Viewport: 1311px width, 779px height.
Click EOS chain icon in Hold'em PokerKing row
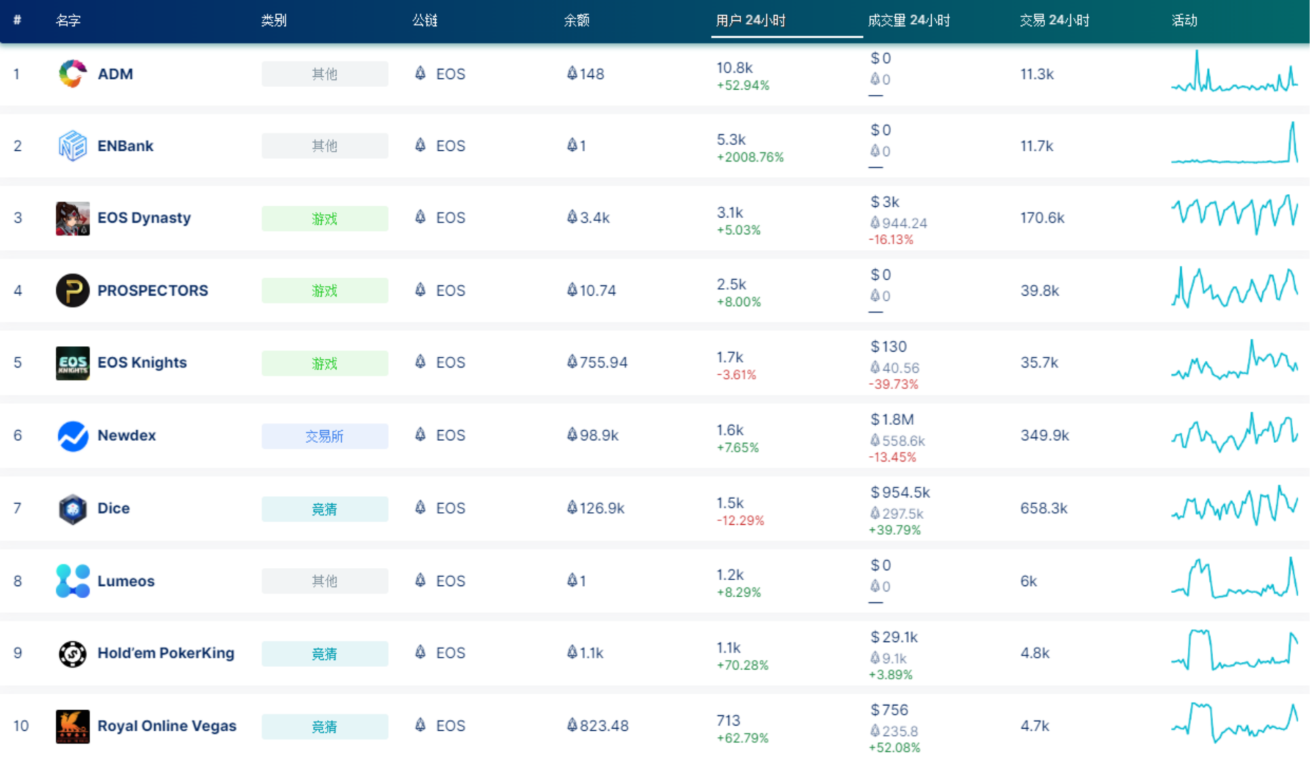point(420,652)
